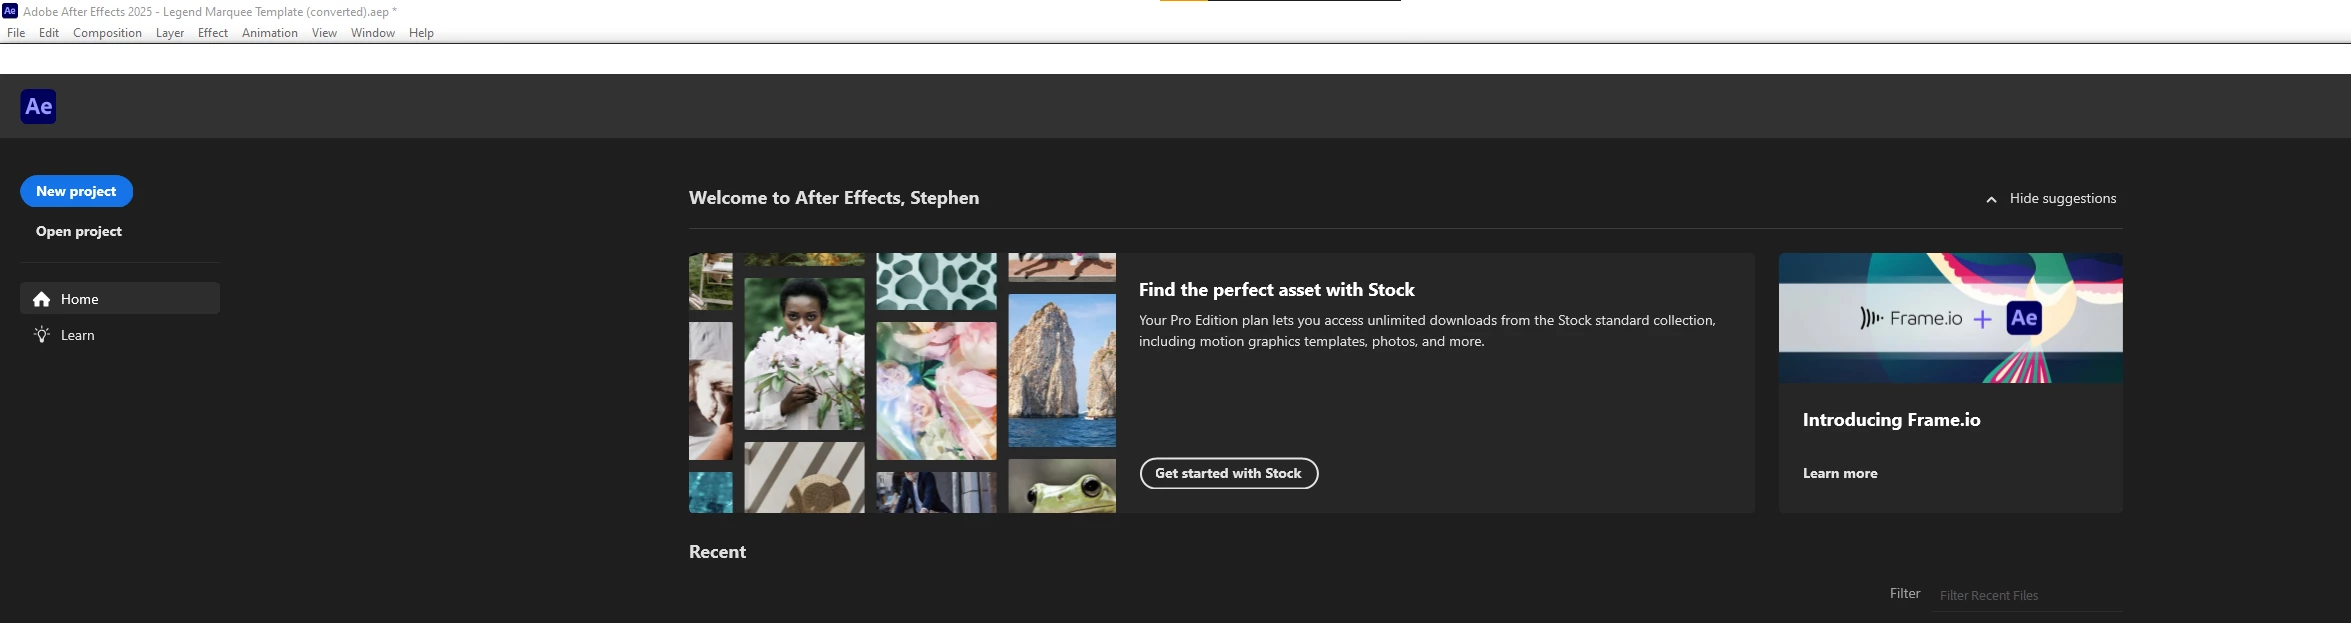Open the Edit menu
This screenshot has height=623, width=2351.
point(49,33)
